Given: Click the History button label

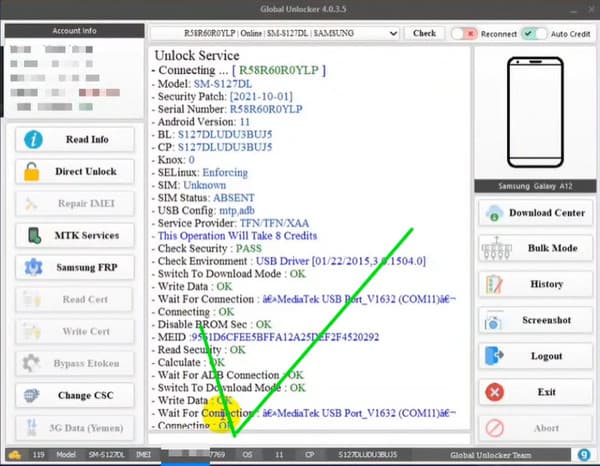Looking at the screenshot, I should (546, 284).
